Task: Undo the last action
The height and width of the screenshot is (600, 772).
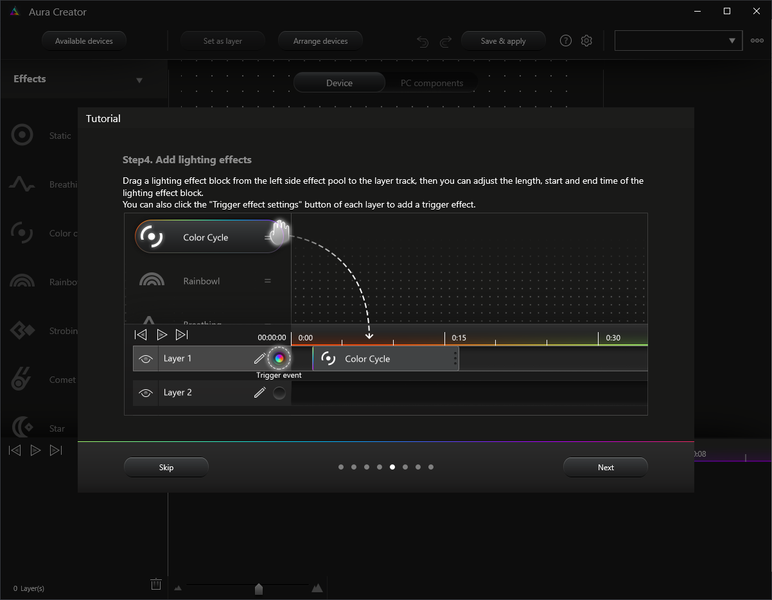Action: click(422, 41)
